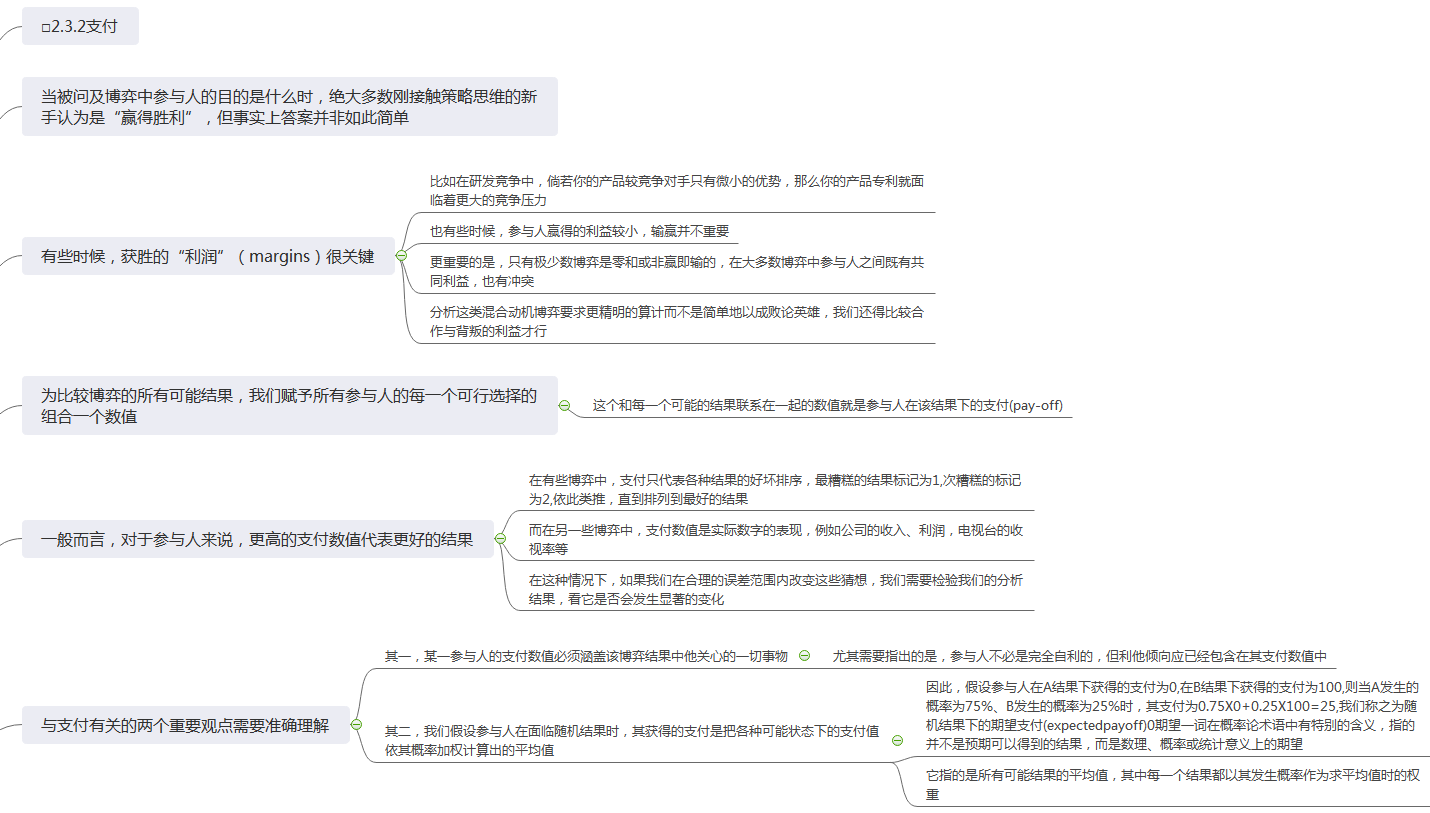Collapse the "一般而言，对于参与人来说" node branch
The width and height of the screenshot is (1430, 813).
coord(501,539)
